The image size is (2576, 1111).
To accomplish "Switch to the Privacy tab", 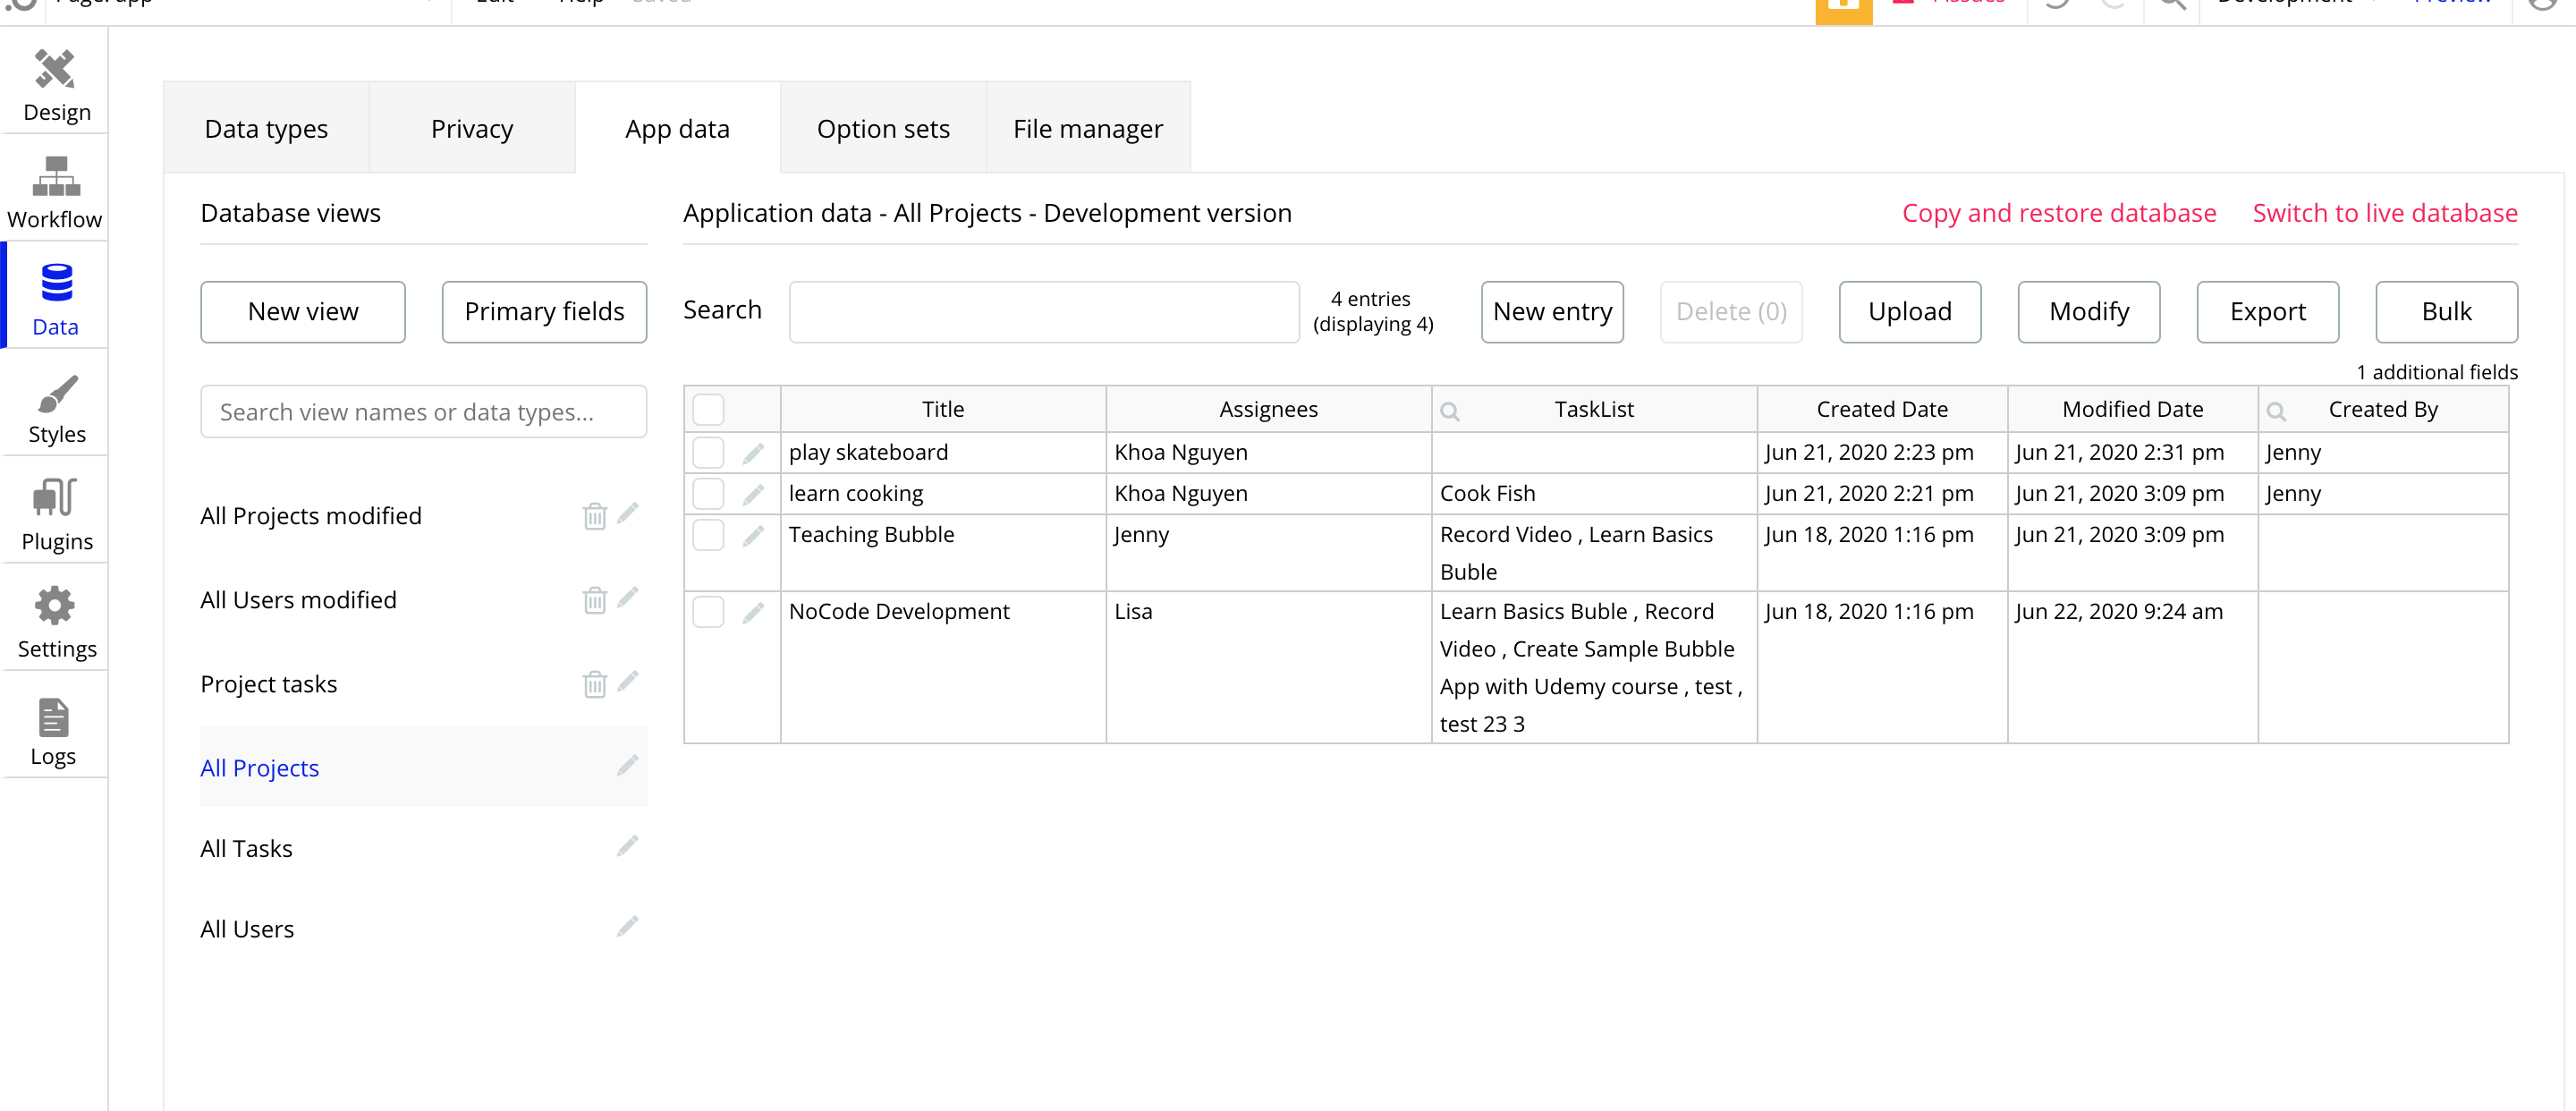I will (x=471, y=129).
